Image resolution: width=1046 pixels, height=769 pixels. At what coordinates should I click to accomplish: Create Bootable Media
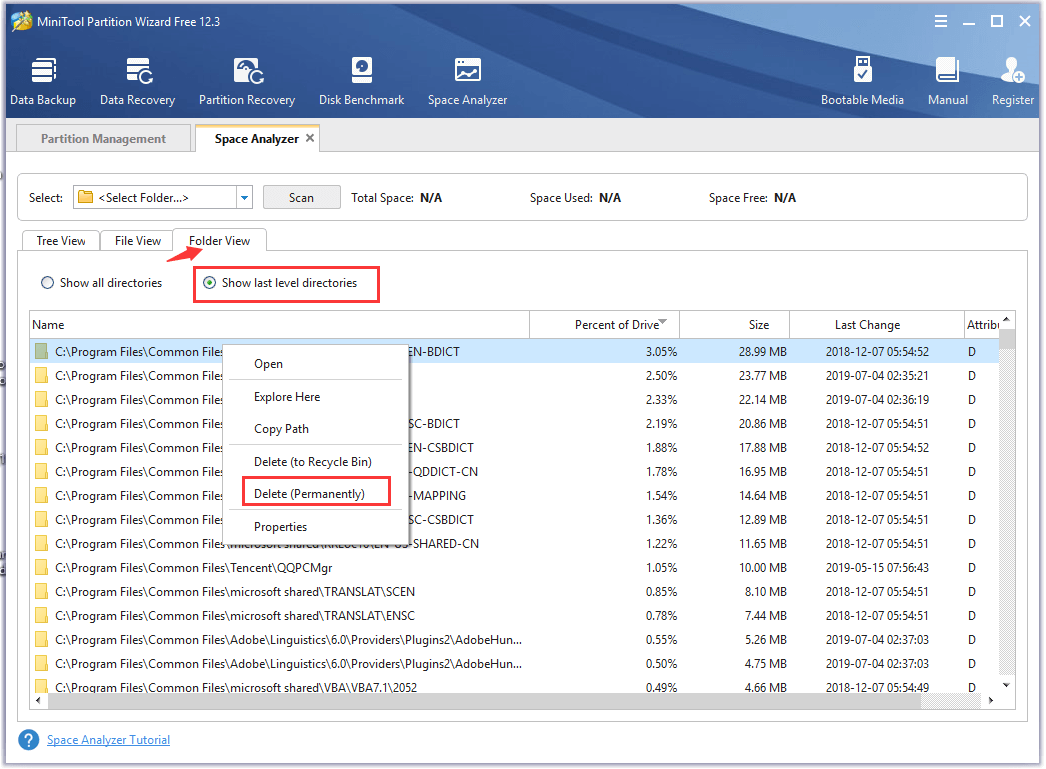863,81
